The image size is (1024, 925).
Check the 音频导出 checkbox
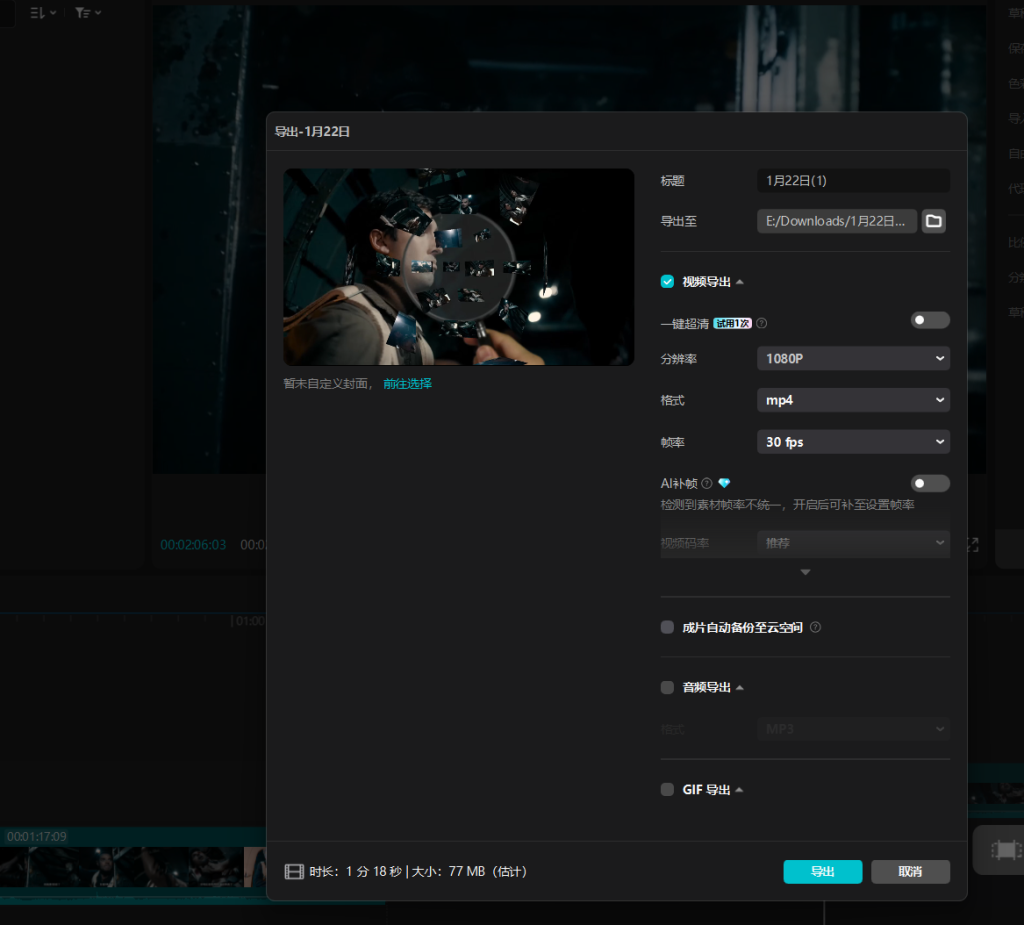(x=667, y=688)
